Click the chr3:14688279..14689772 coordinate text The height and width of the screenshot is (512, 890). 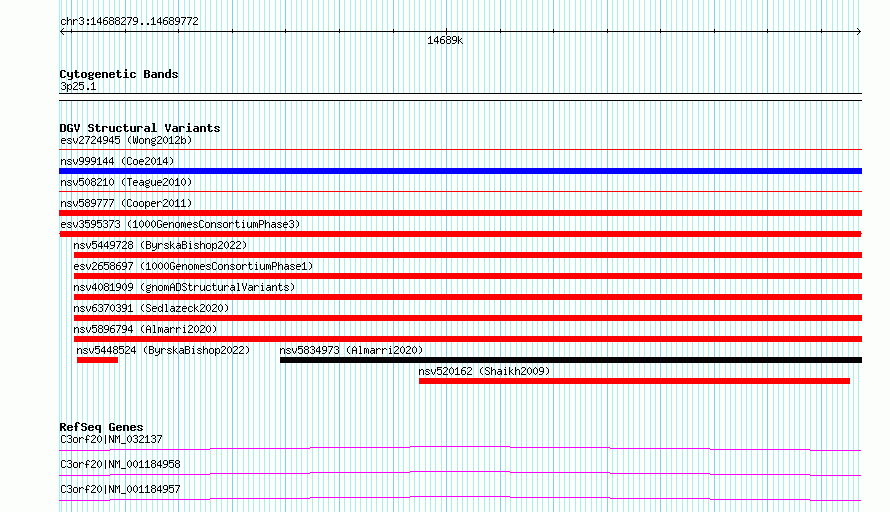tap(129, 22)
